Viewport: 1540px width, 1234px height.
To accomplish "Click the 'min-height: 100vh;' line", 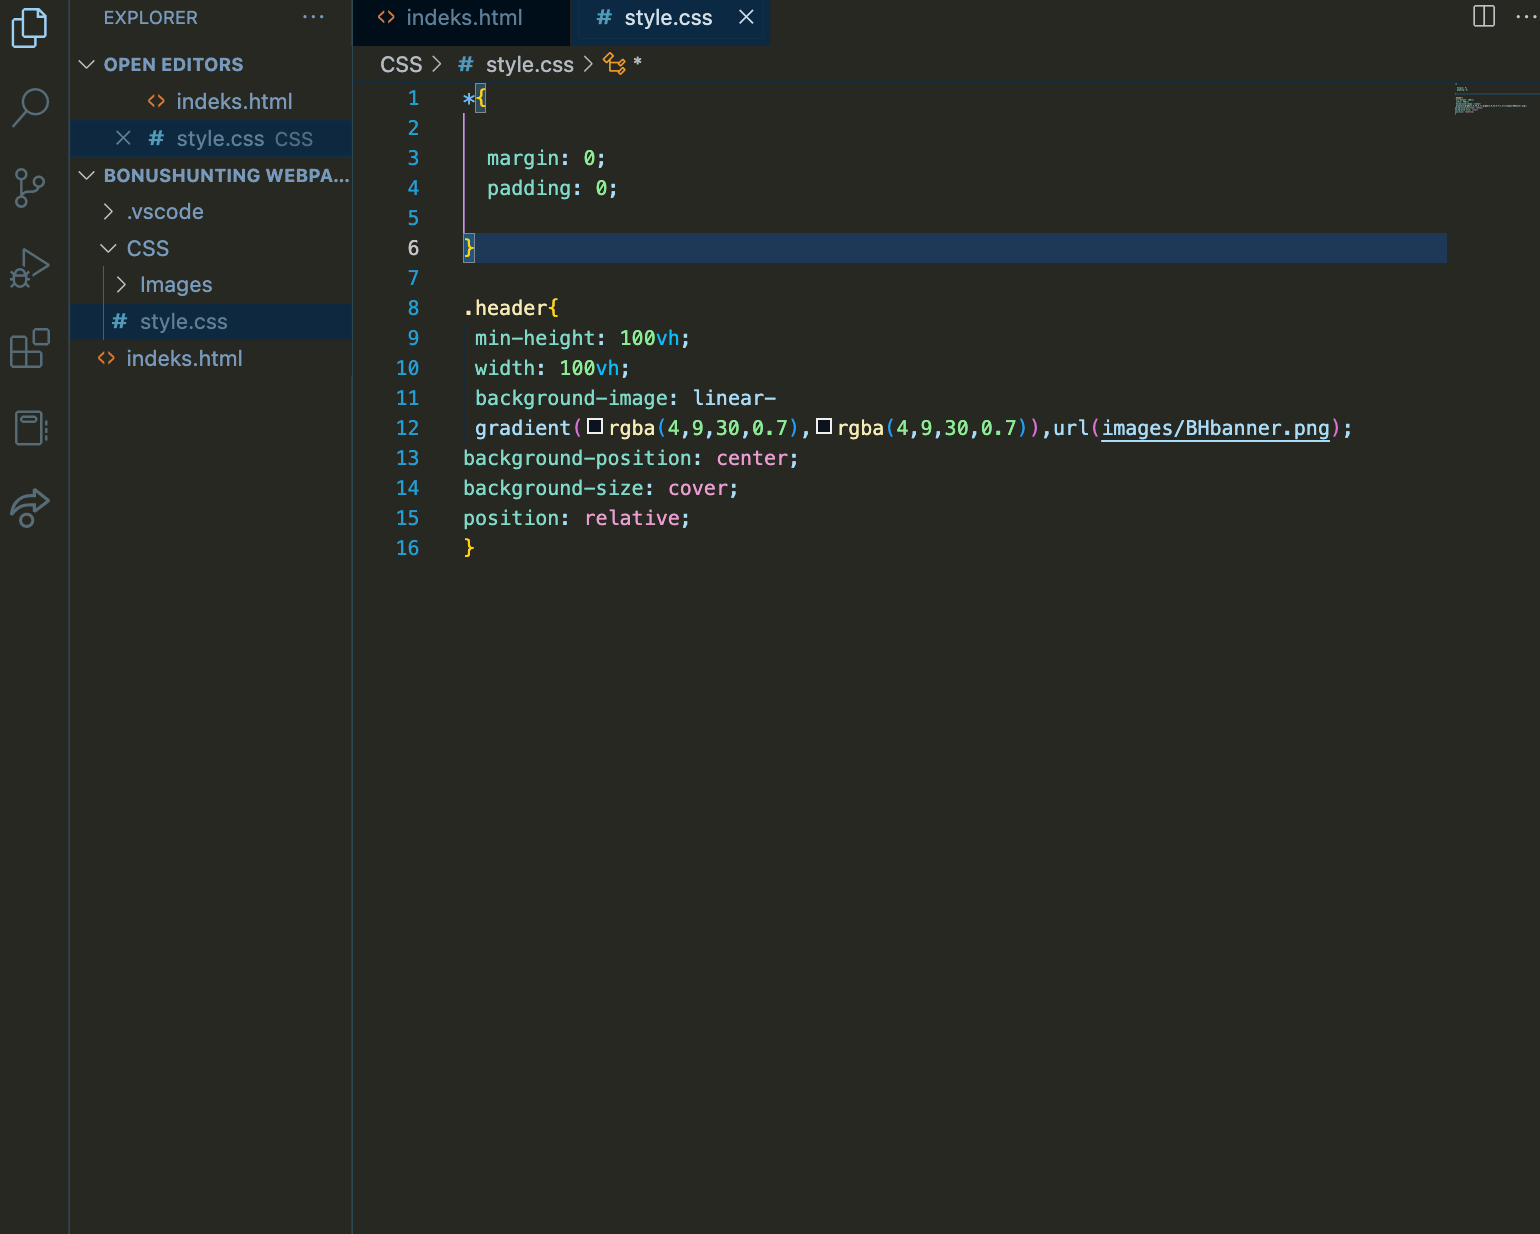I will point(582,338).
